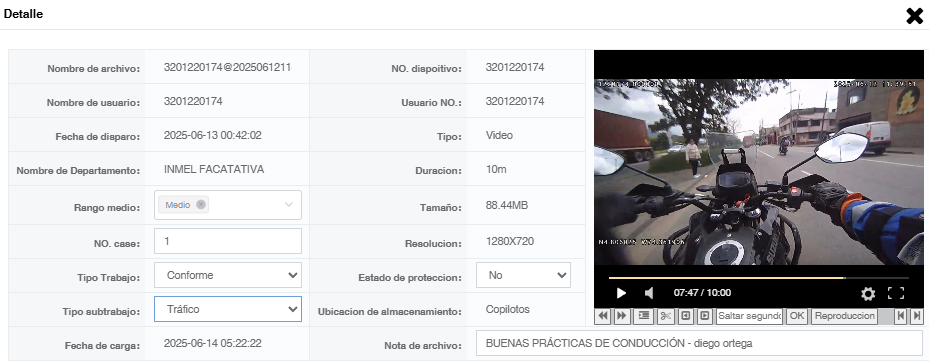929x362 pixels.
Task: Play the video
Action: point(621,293)
